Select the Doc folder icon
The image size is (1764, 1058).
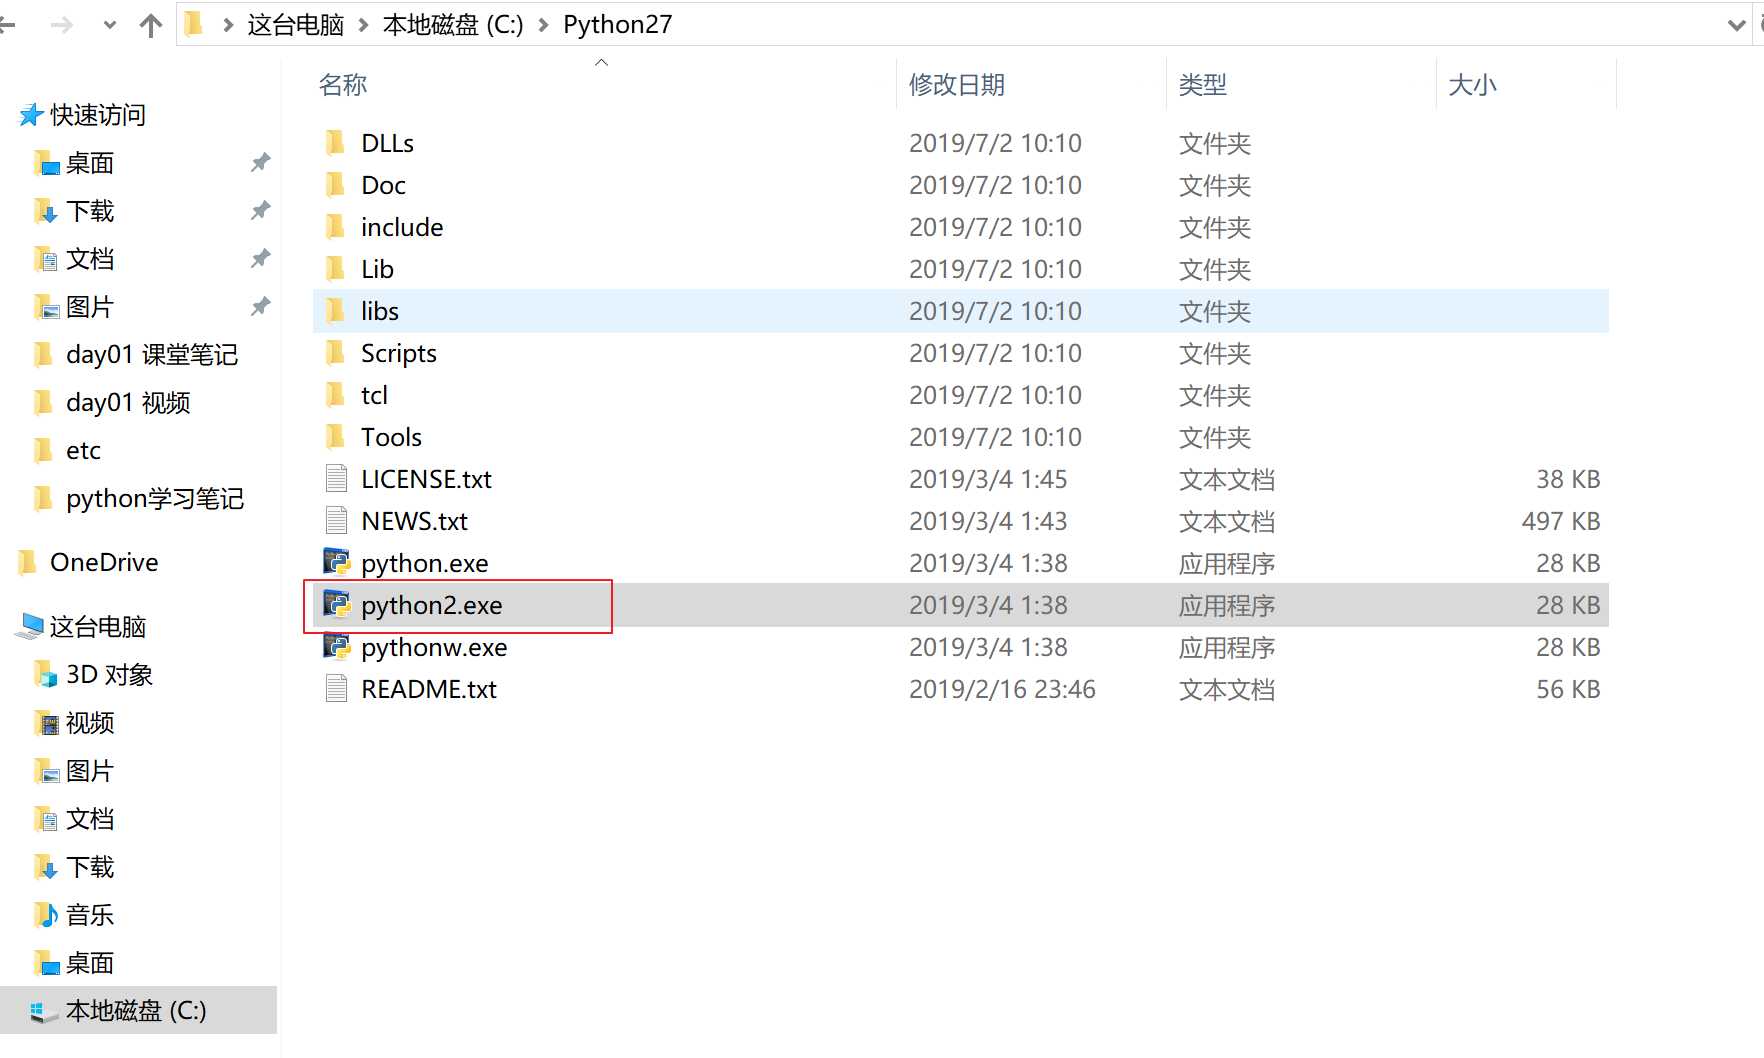click(x=336, y=185)
